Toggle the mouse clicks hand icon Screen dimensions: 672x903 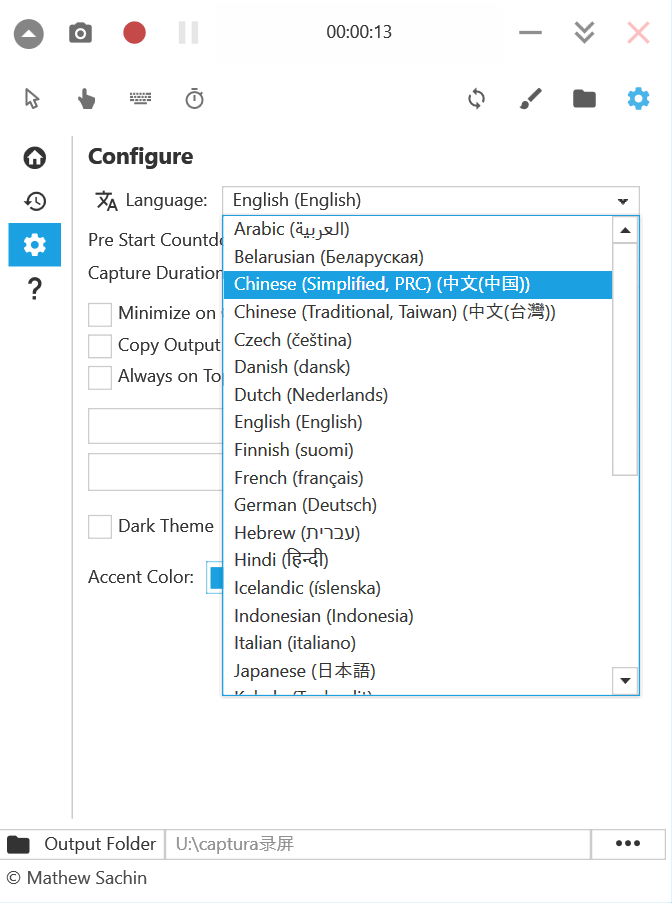click(87, 98)
